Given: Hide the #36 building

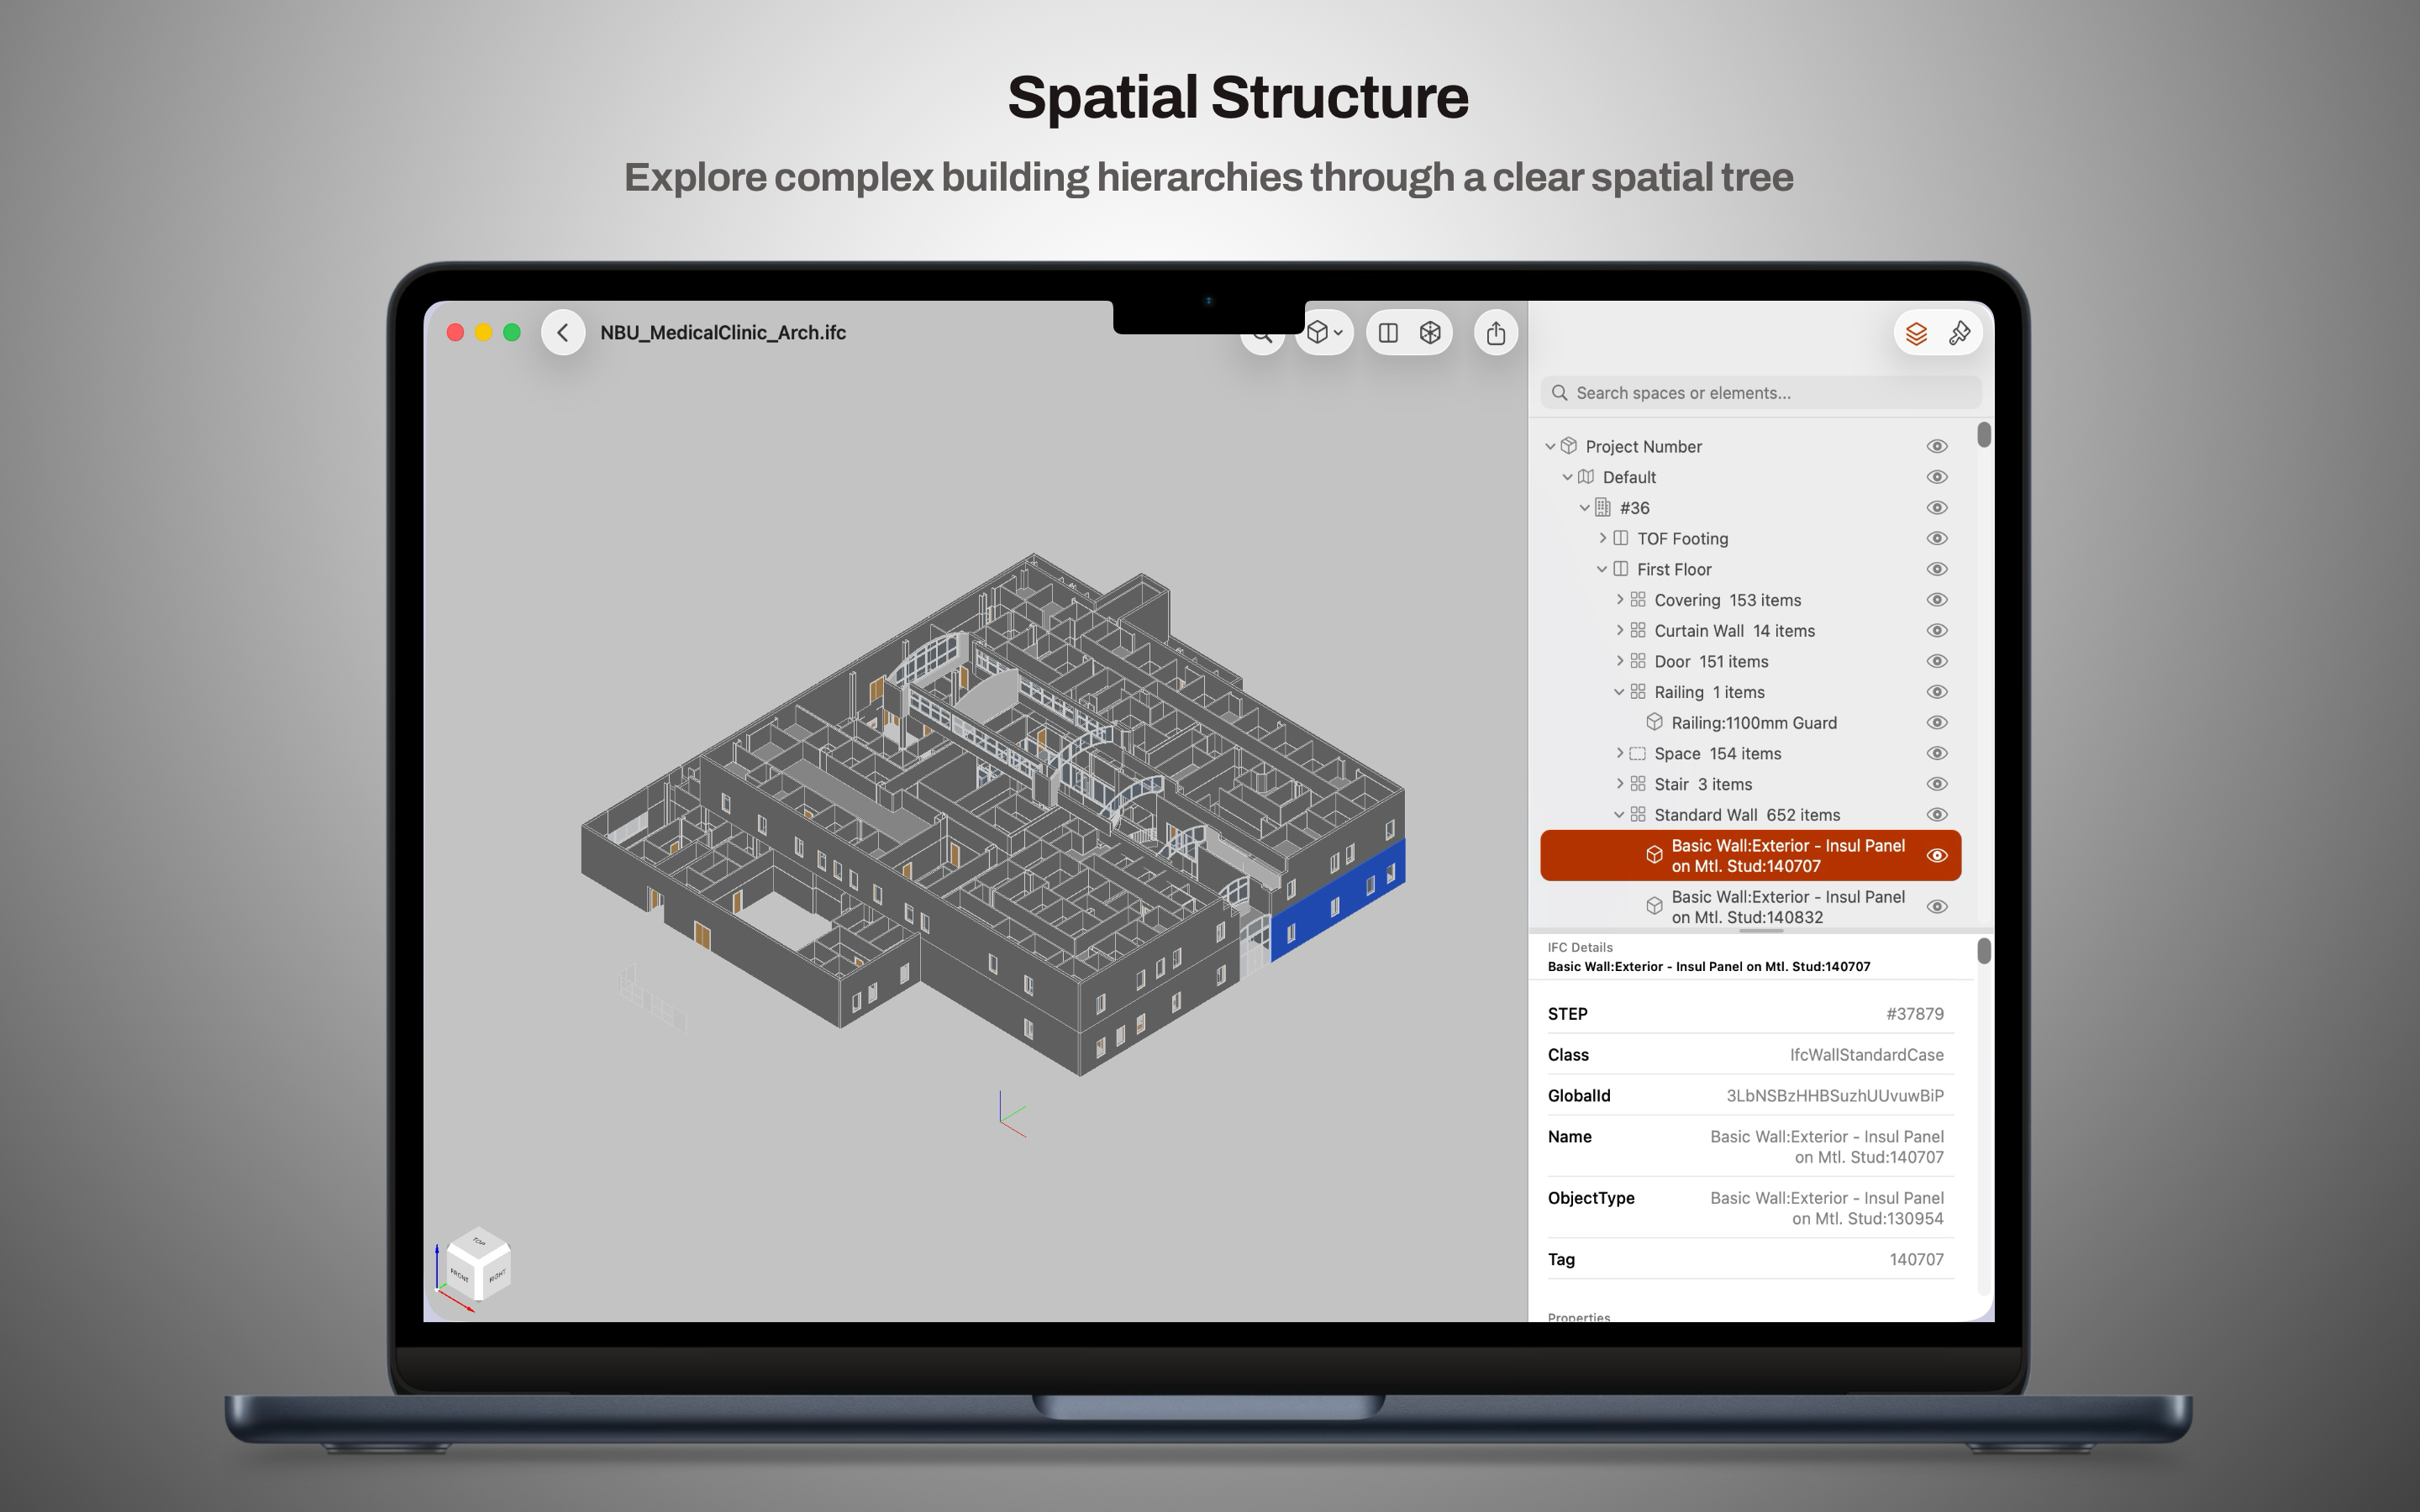Looking at the screenshot, I should 1937,508.
